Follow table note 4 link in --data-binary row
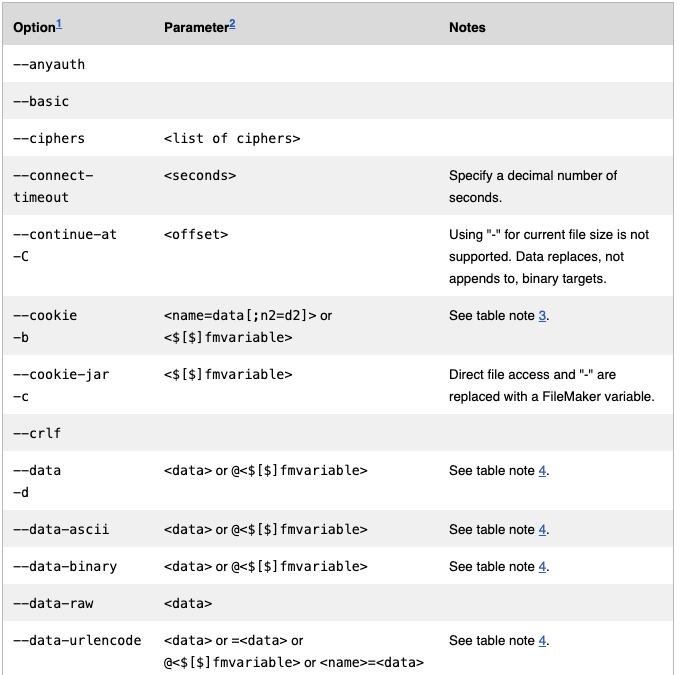 click(542, 566)
